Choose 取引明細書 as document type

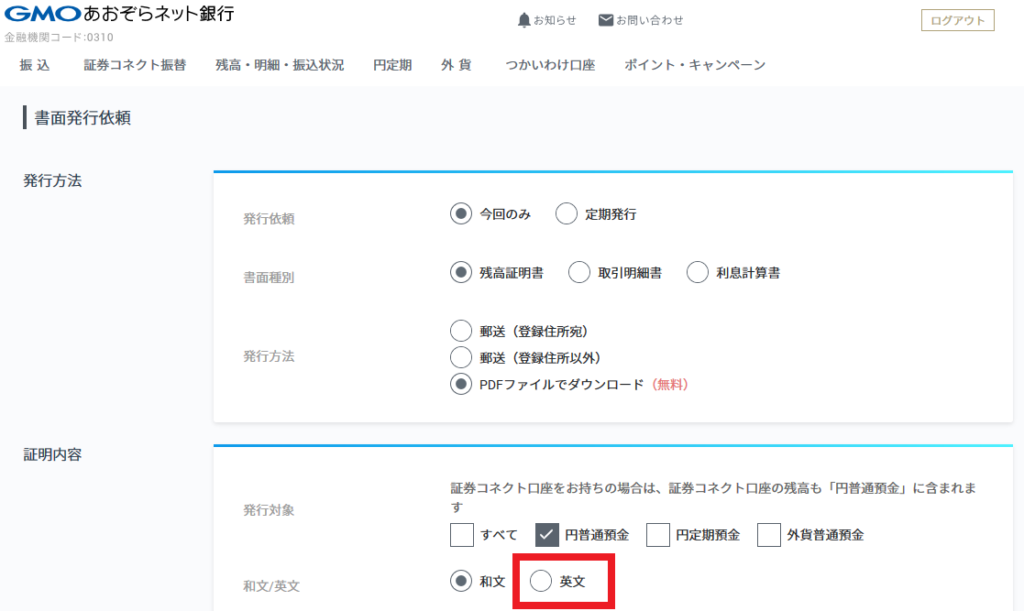click(580, 273)
